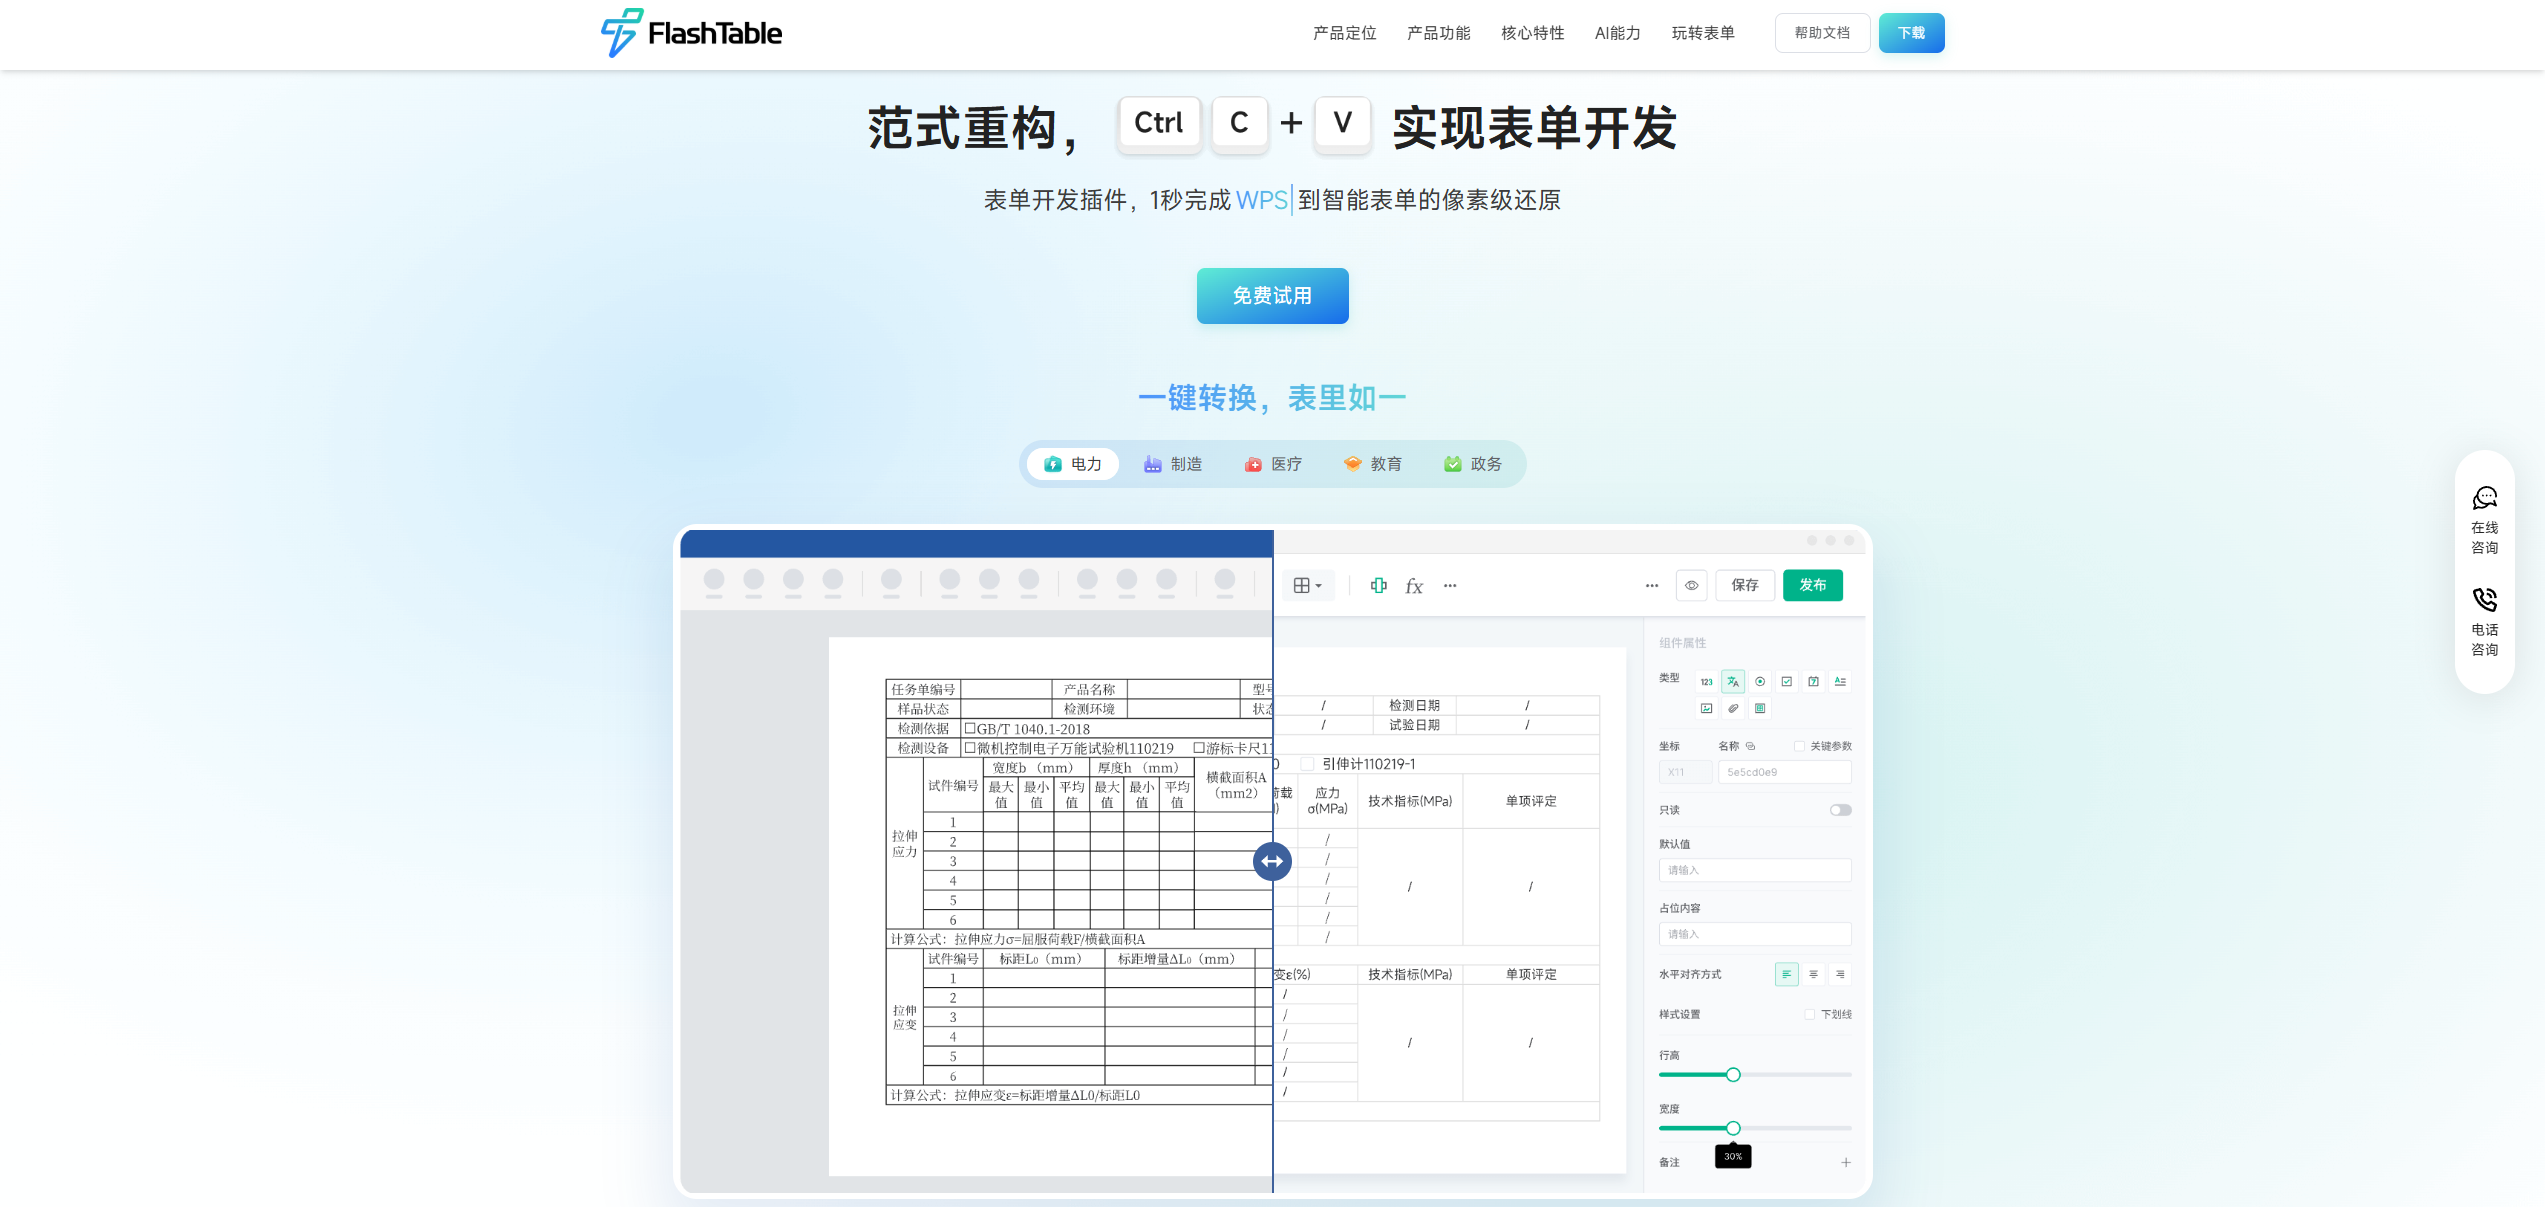
Task: Select the table component type icon
Action: coord(1760,708)
